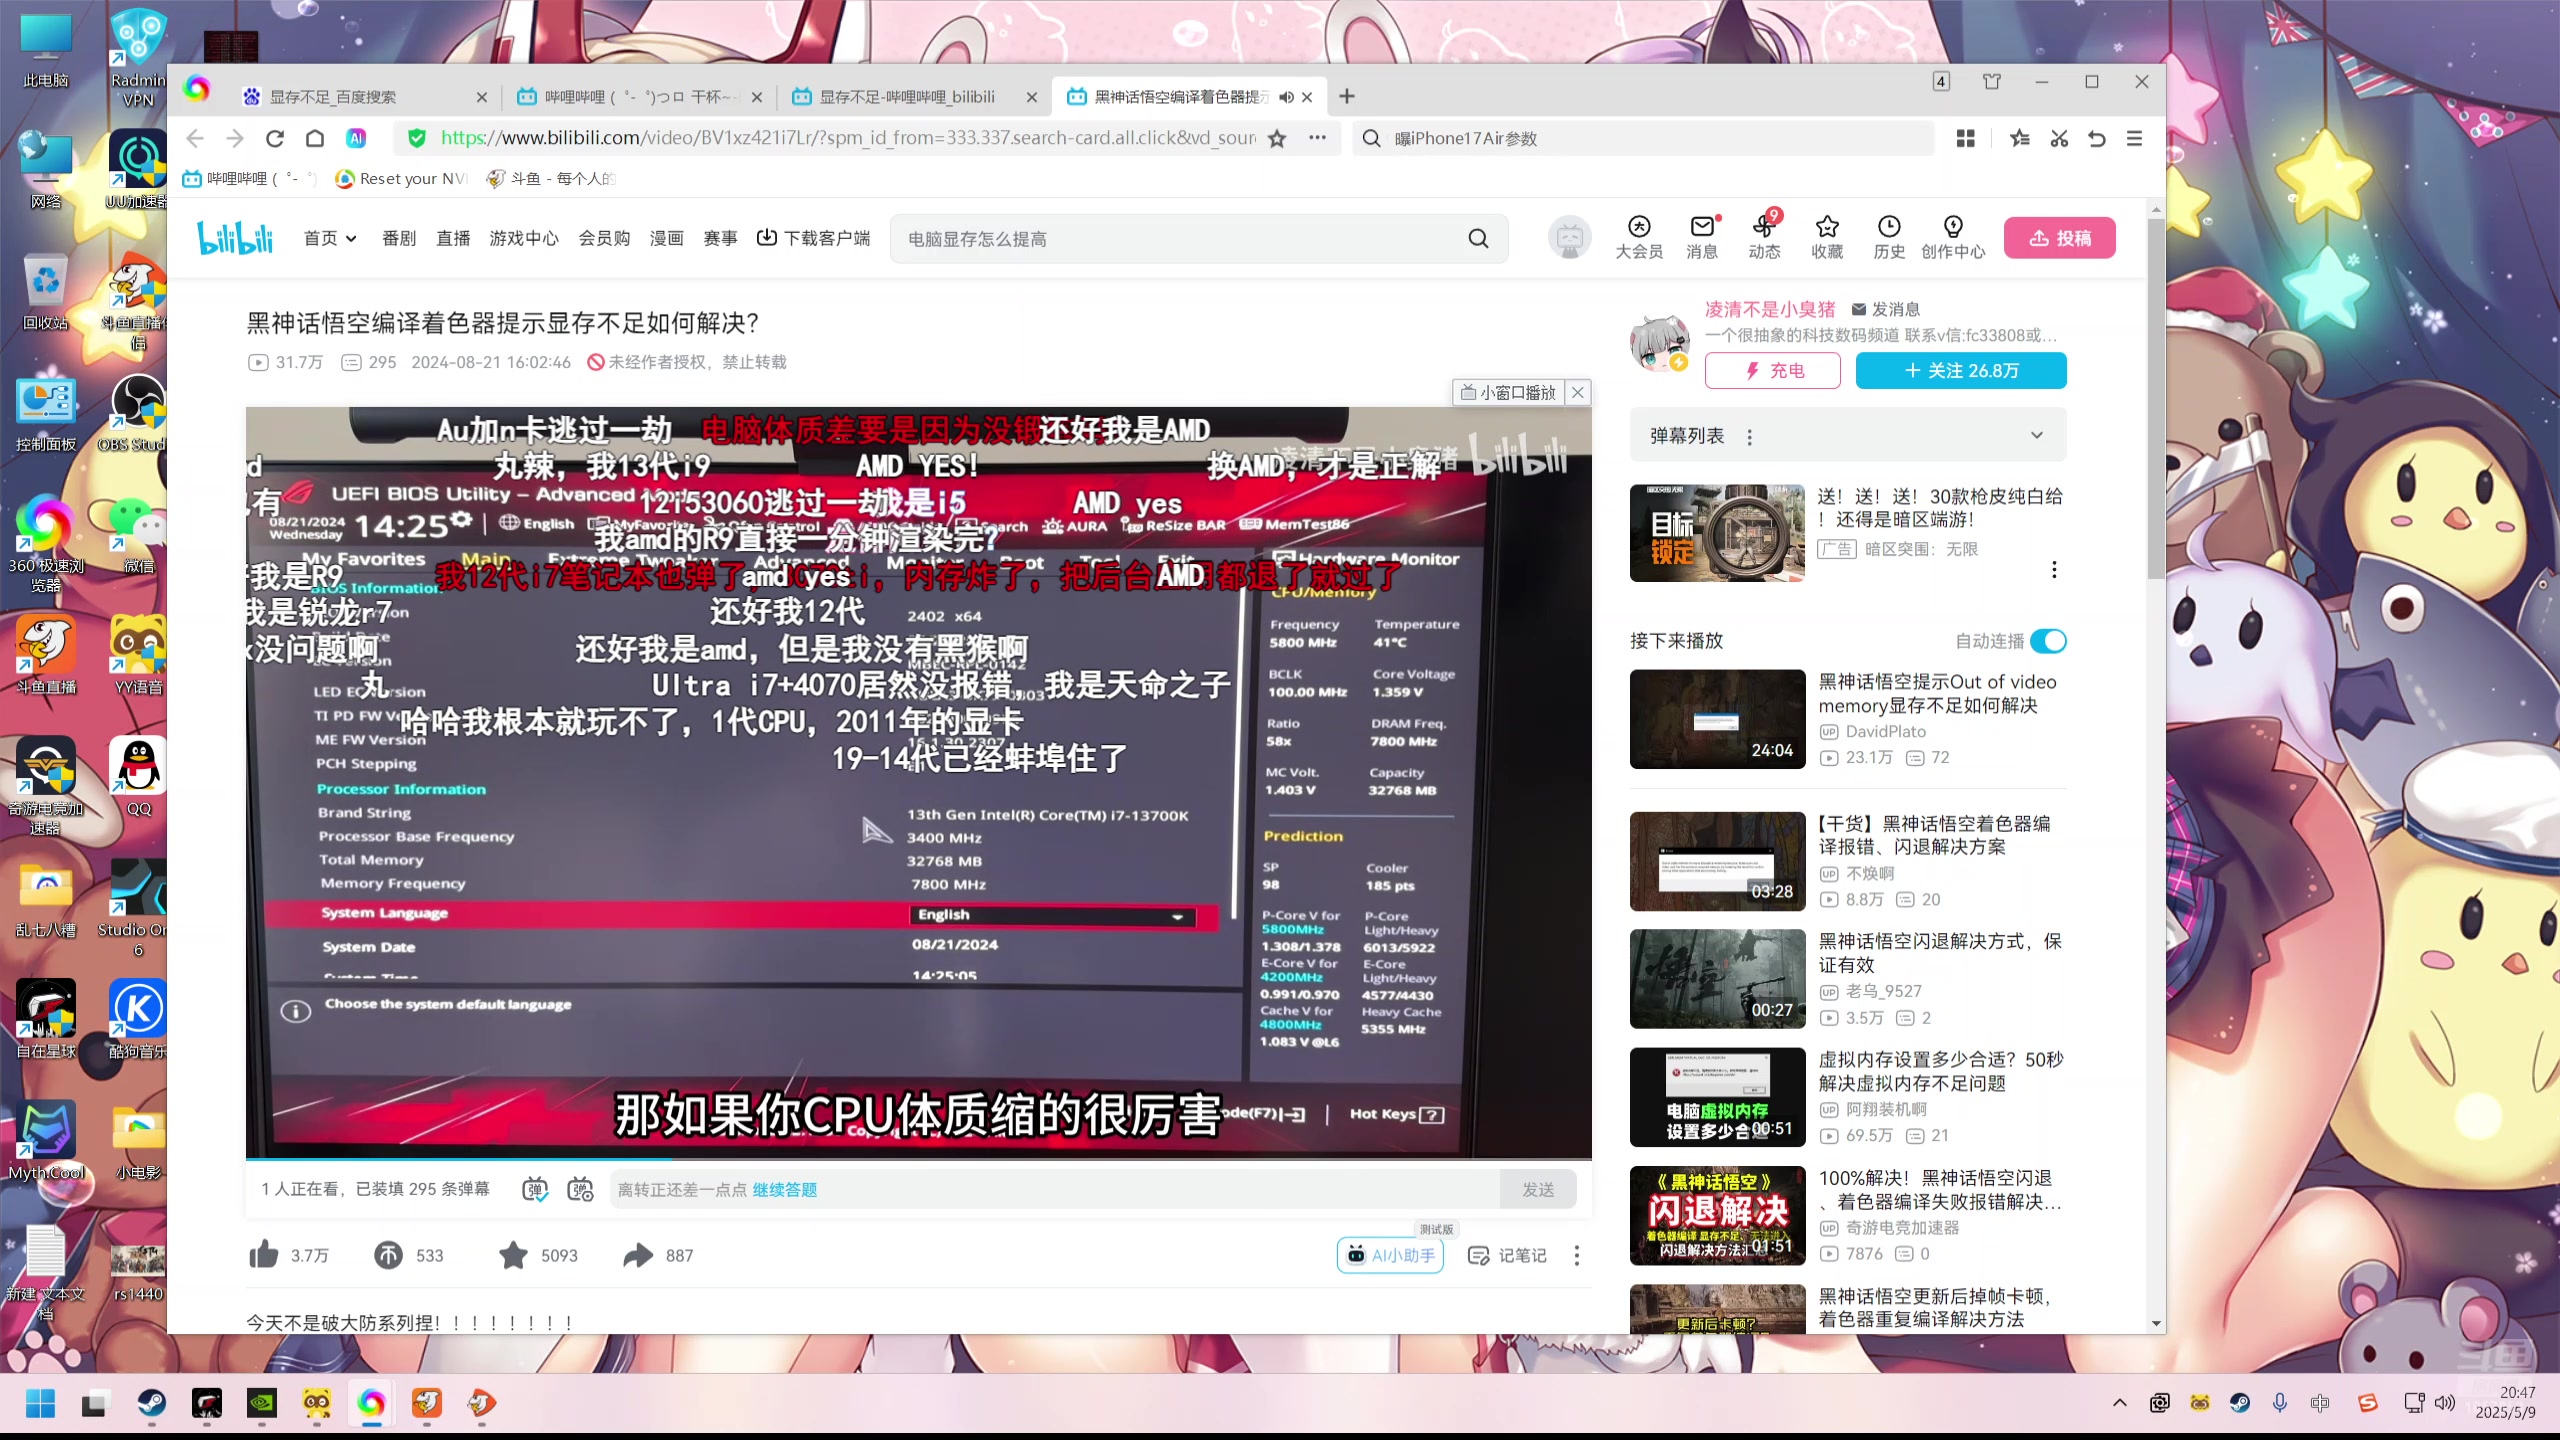Click the 充电 button for the uploader
This screenshot has height=1440, width=2560.
pos(1773,370)
